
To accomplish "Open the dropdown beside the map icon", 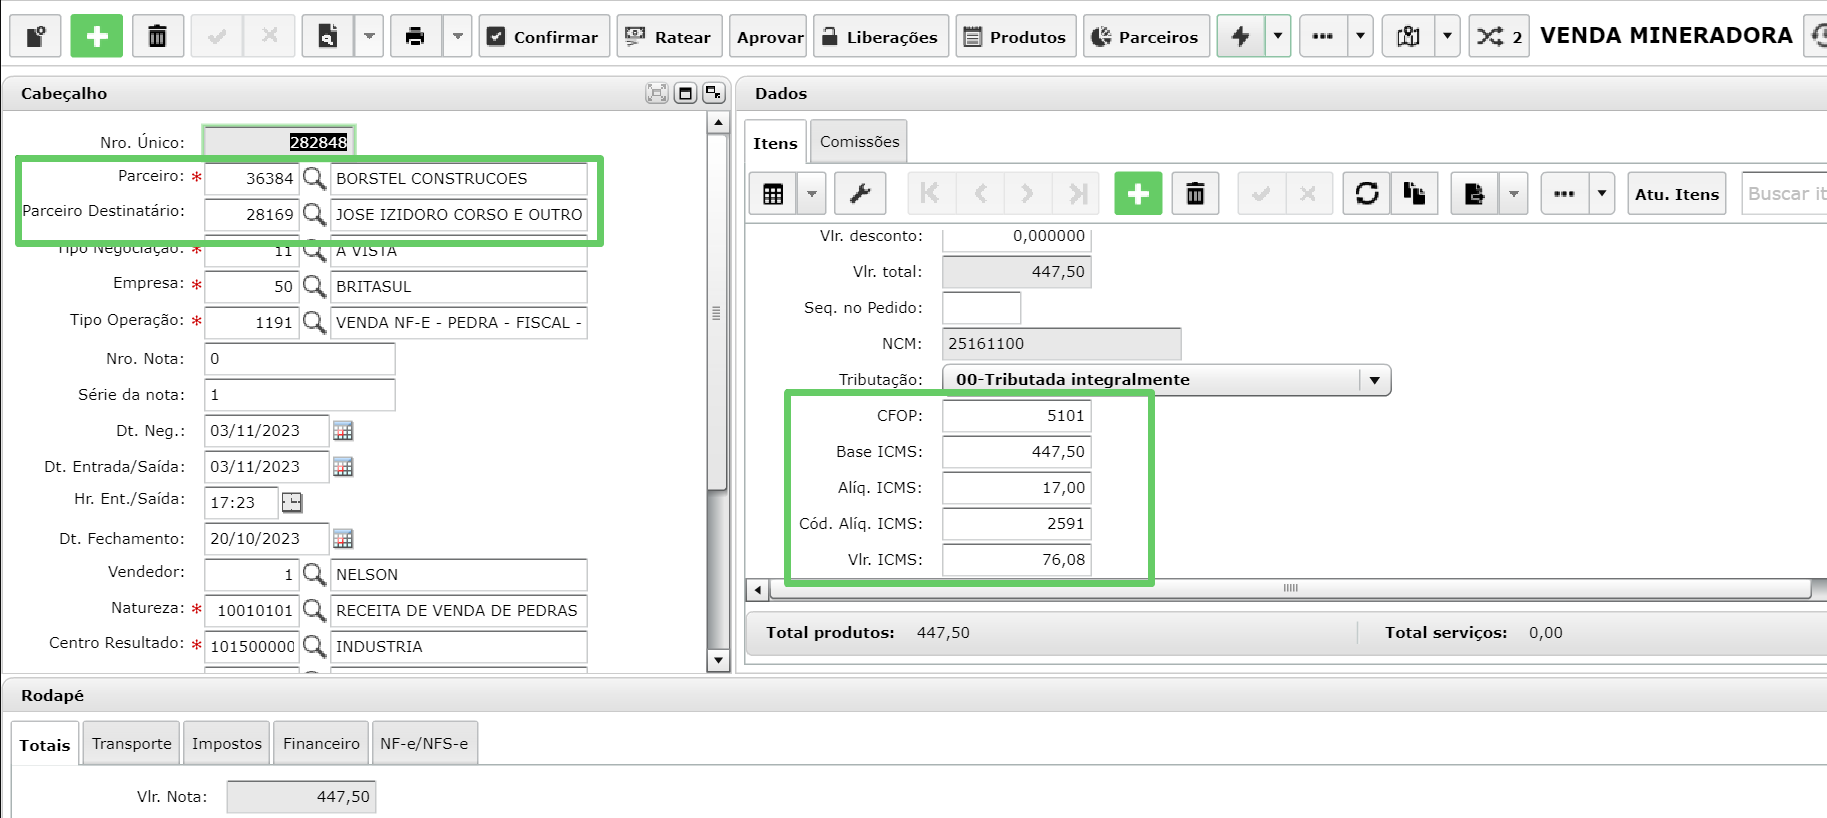I will tap(1447, 36).
